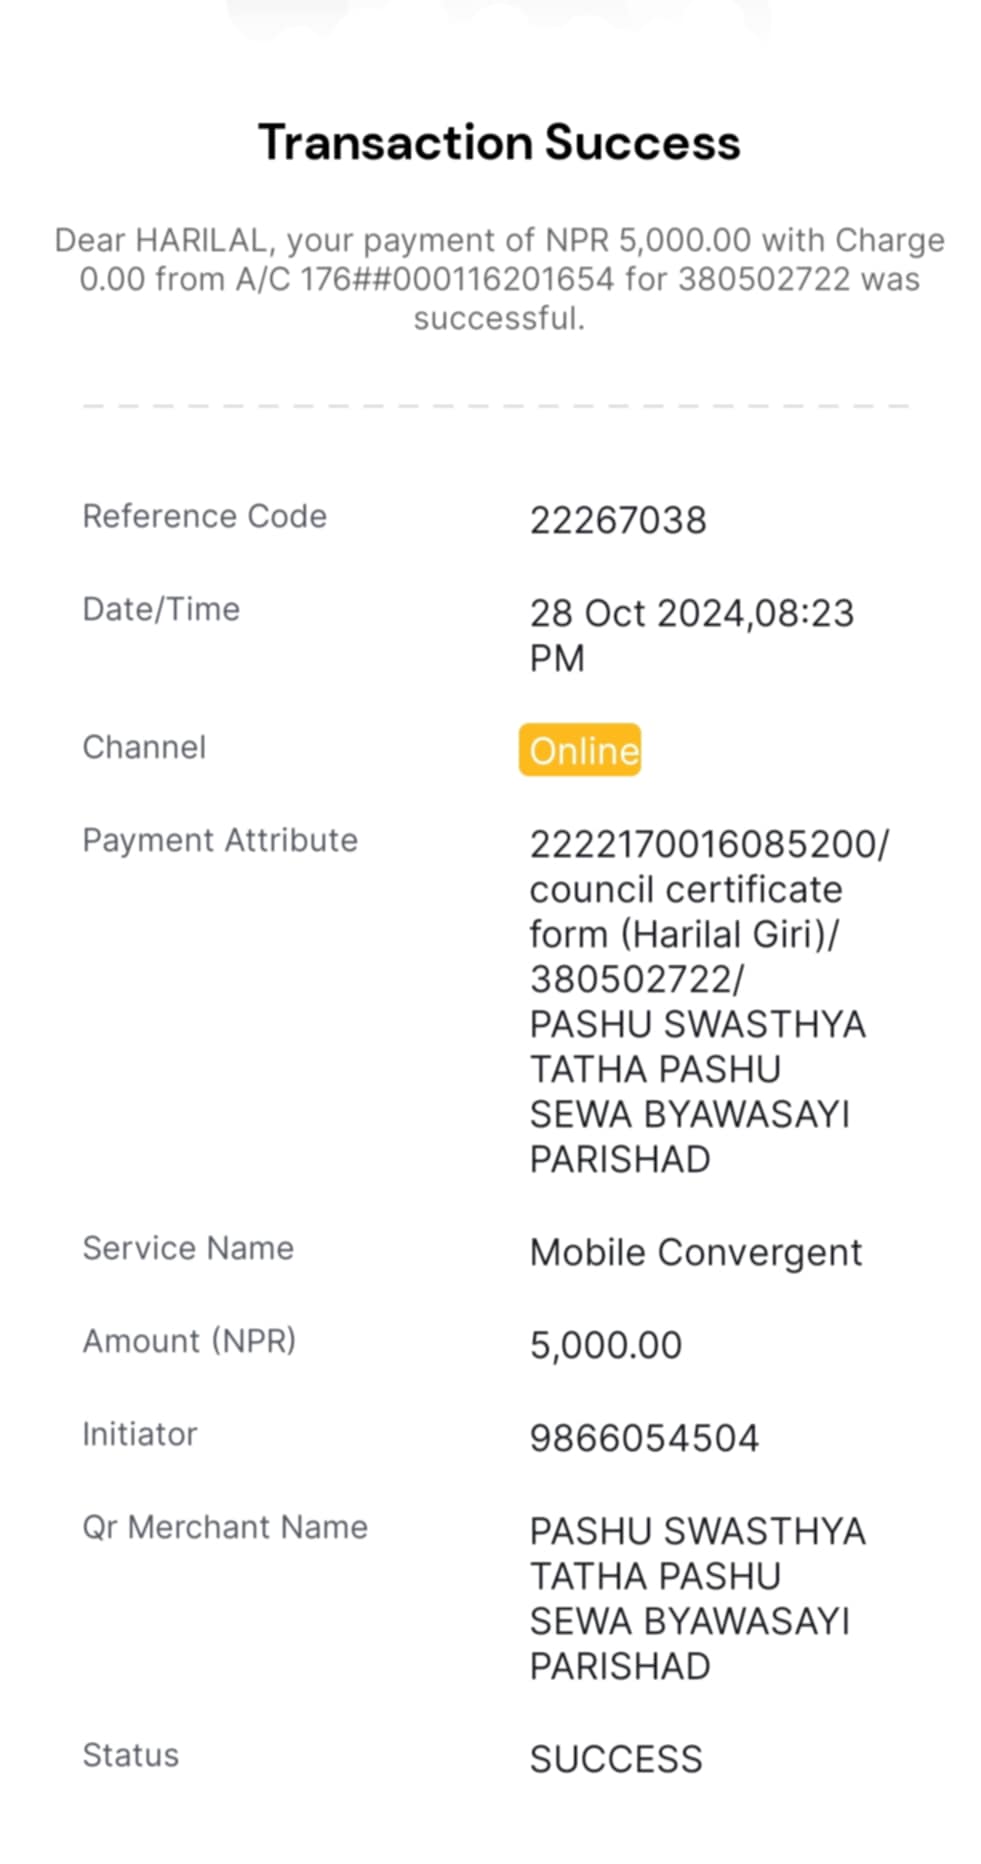This screenshot has width=981, height=1864.
Task: Select the Qr Merchant Name label
Action: click(x=225, y=1527)
